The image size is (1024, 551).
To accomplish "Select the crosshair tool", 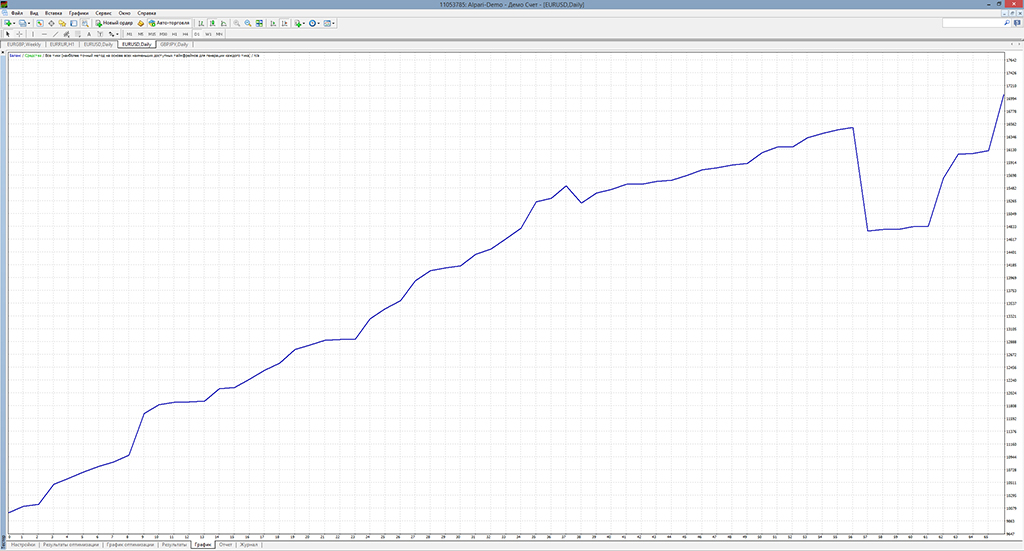I will 20,34.
